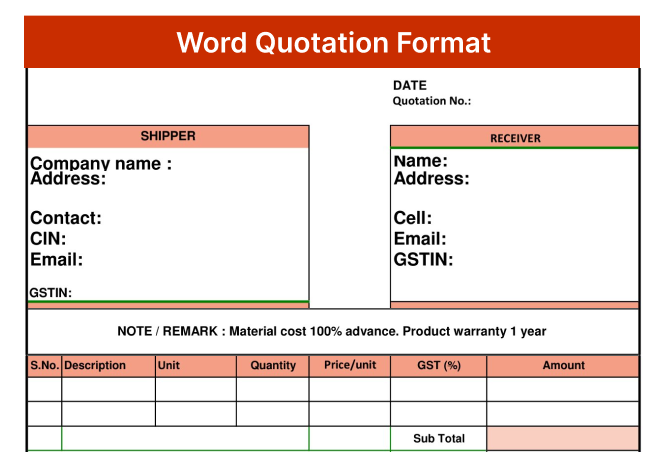
Task: Select the SHIPPER header
Action: [x=168, y=136]
